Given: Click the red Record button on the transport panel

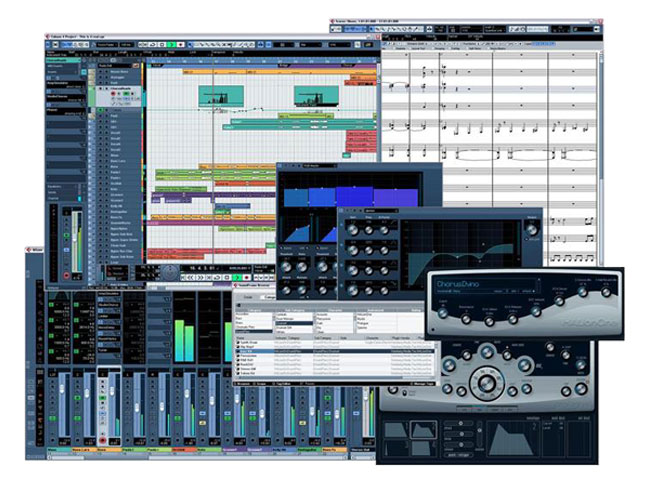Looking at the screenshot, I should (x=247, y=277).
